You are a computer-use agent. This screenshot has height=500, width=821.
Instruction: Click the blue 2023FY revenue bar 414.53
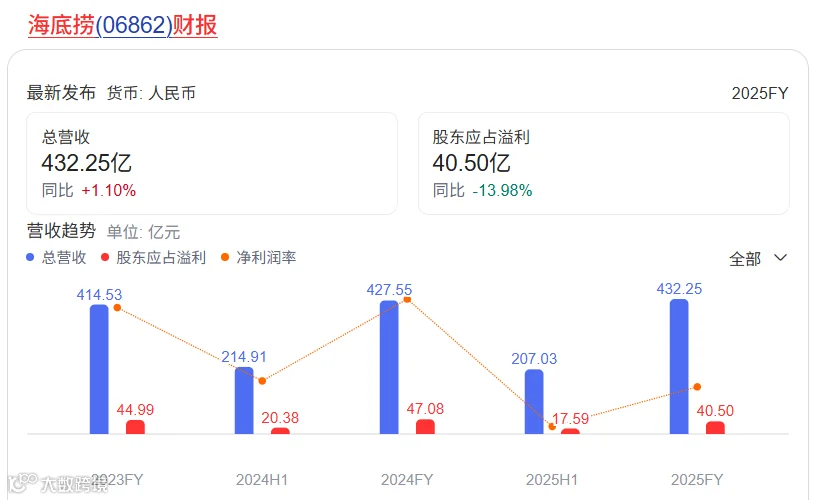tap(99, 369)
